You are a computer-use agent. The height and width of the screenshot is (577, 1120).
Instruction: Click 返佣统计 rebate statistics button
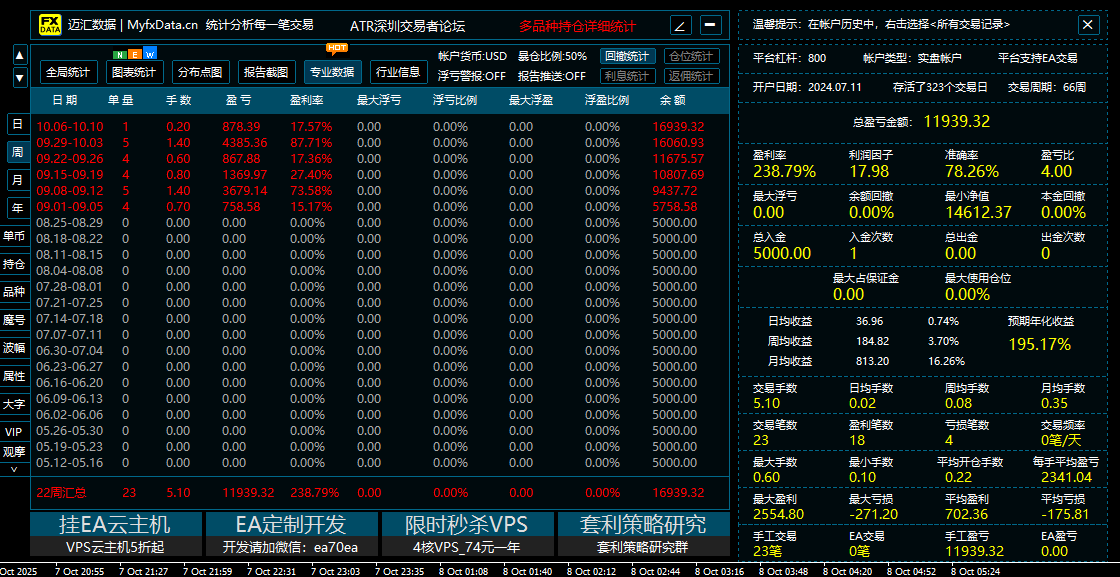click(691, 76)
